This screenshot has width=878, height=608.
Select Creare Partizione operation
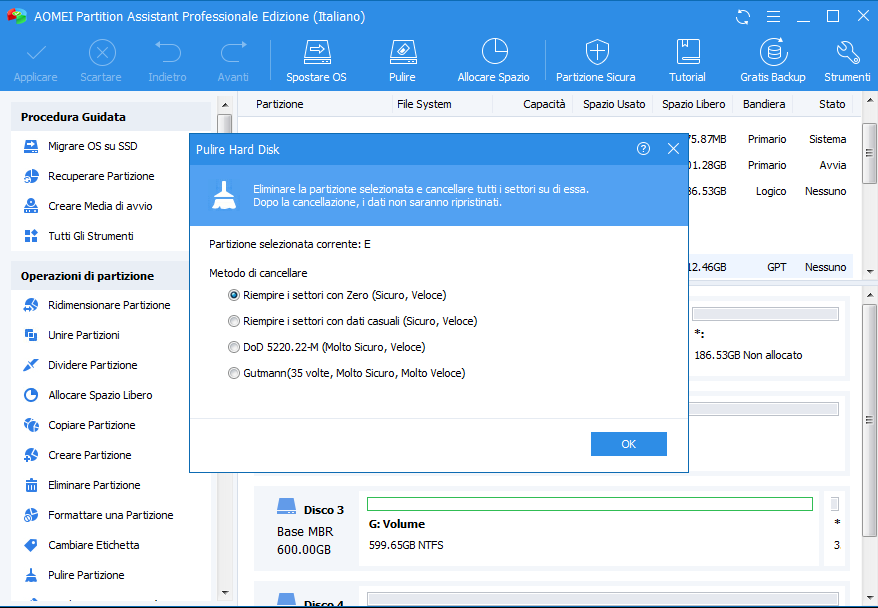pos(77,455)
